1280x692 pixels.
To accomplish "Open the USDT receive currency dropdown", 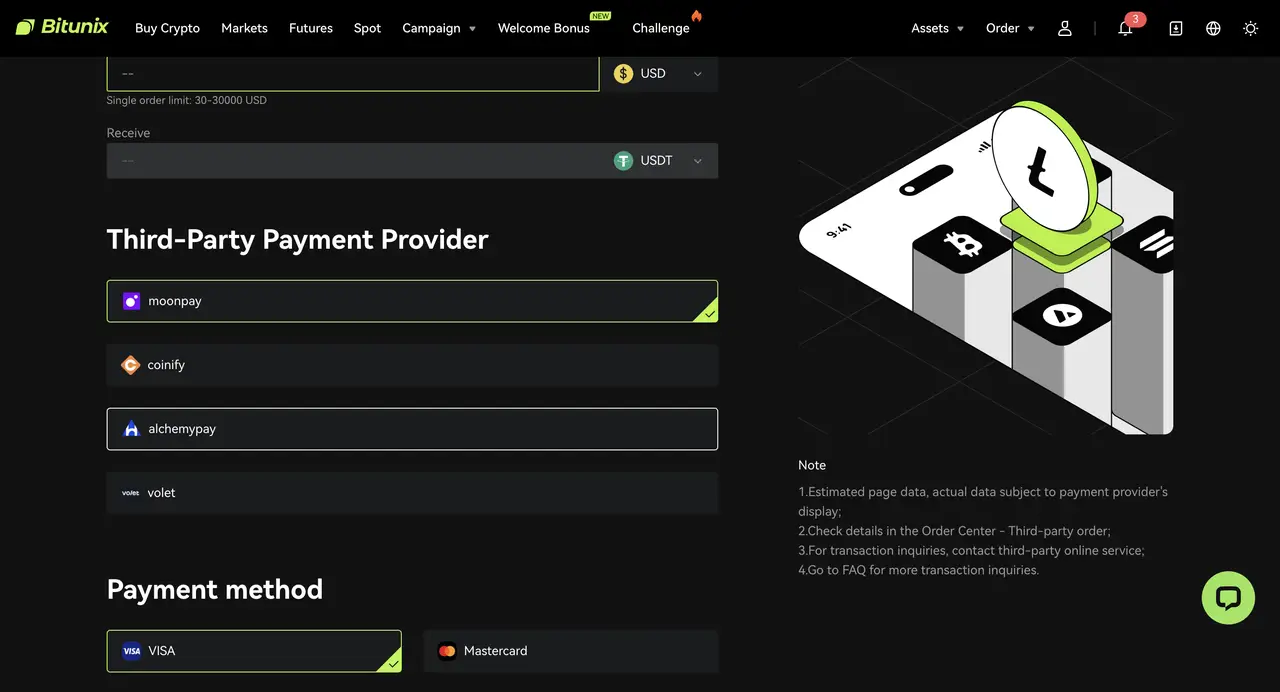I will [659, 160].
